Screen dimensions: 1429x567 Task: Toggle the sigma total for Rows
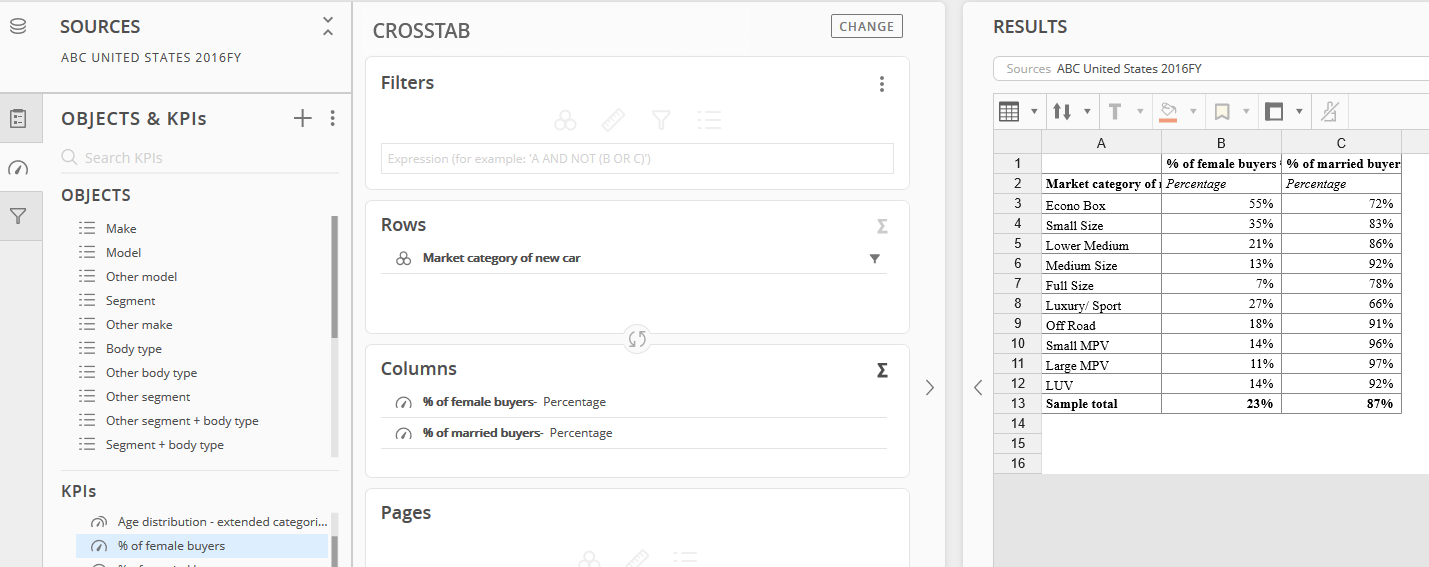pos(882,227)
